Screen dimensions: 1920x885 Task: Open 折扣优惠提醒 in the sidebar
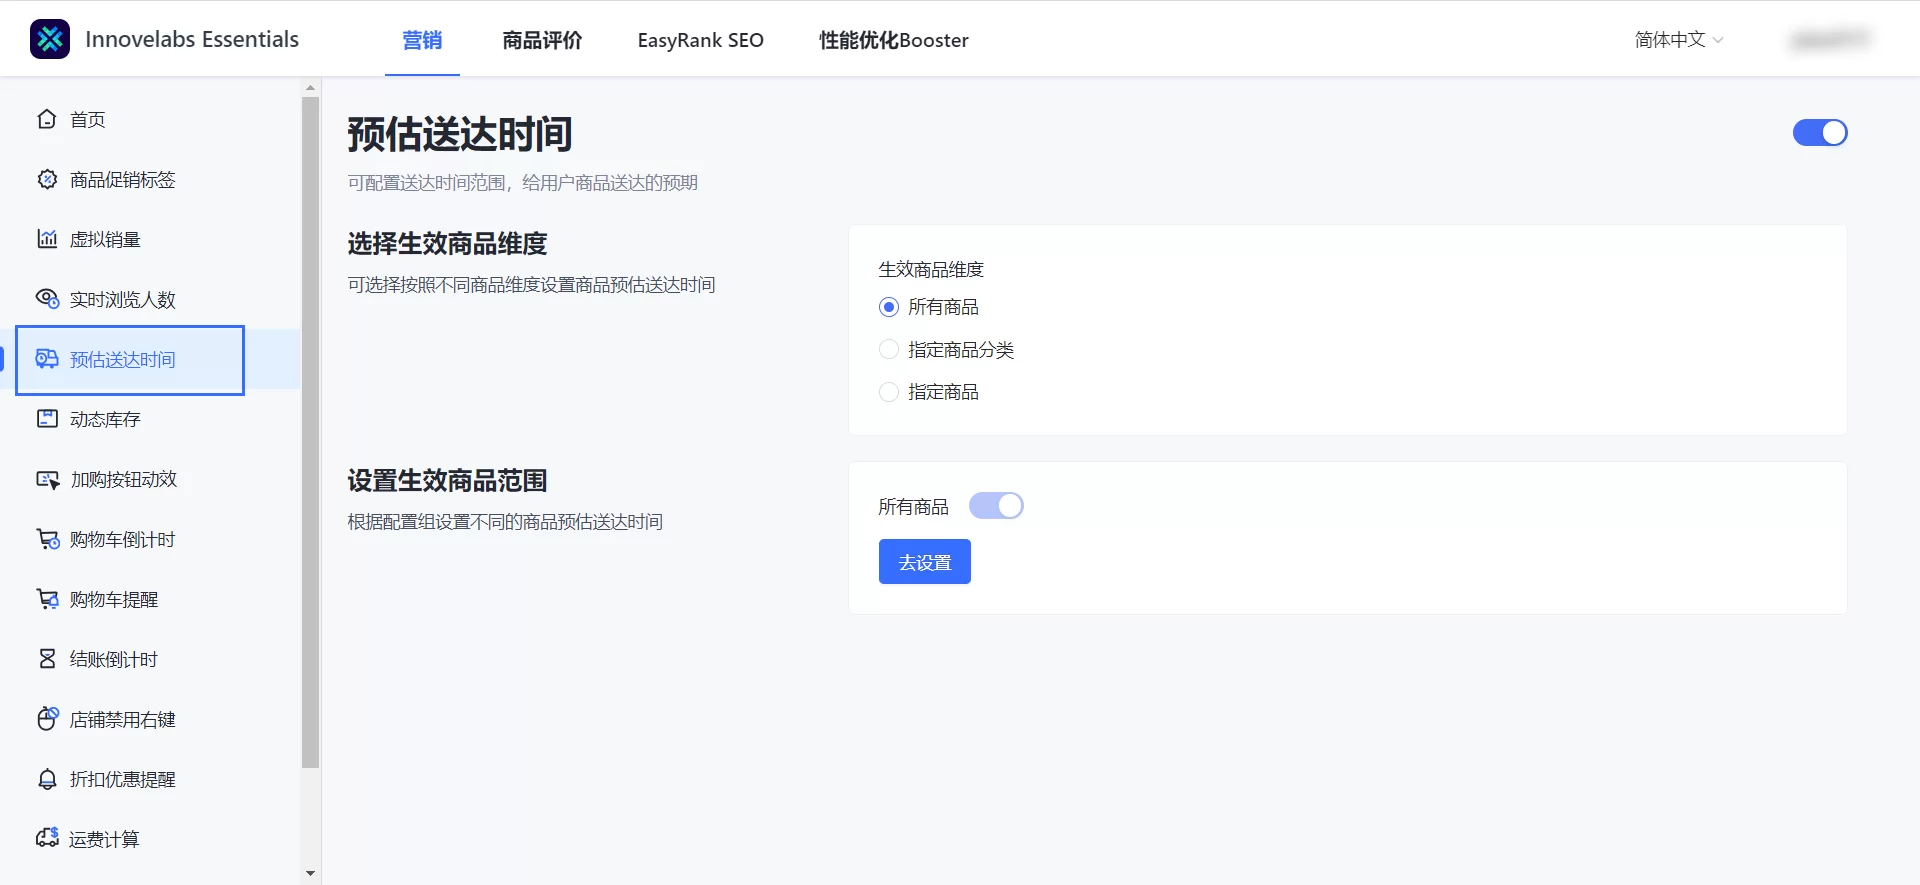[x=150, y=779]
